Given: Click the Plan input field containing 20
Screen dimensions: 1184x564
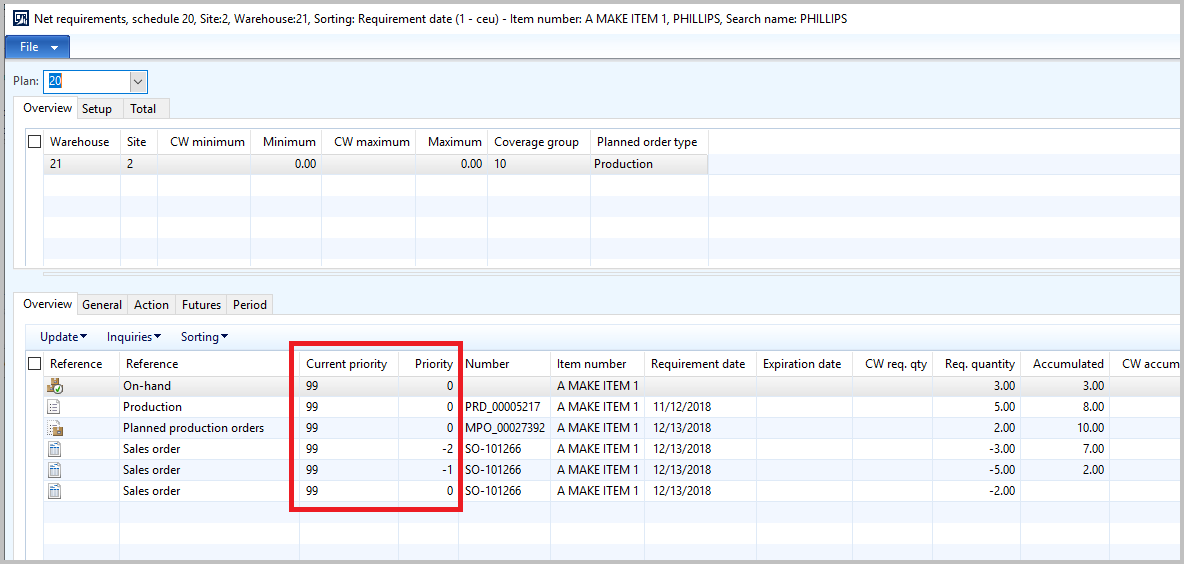Looking at the screenshot, I should pyautogui.click(x=87, y=81).
